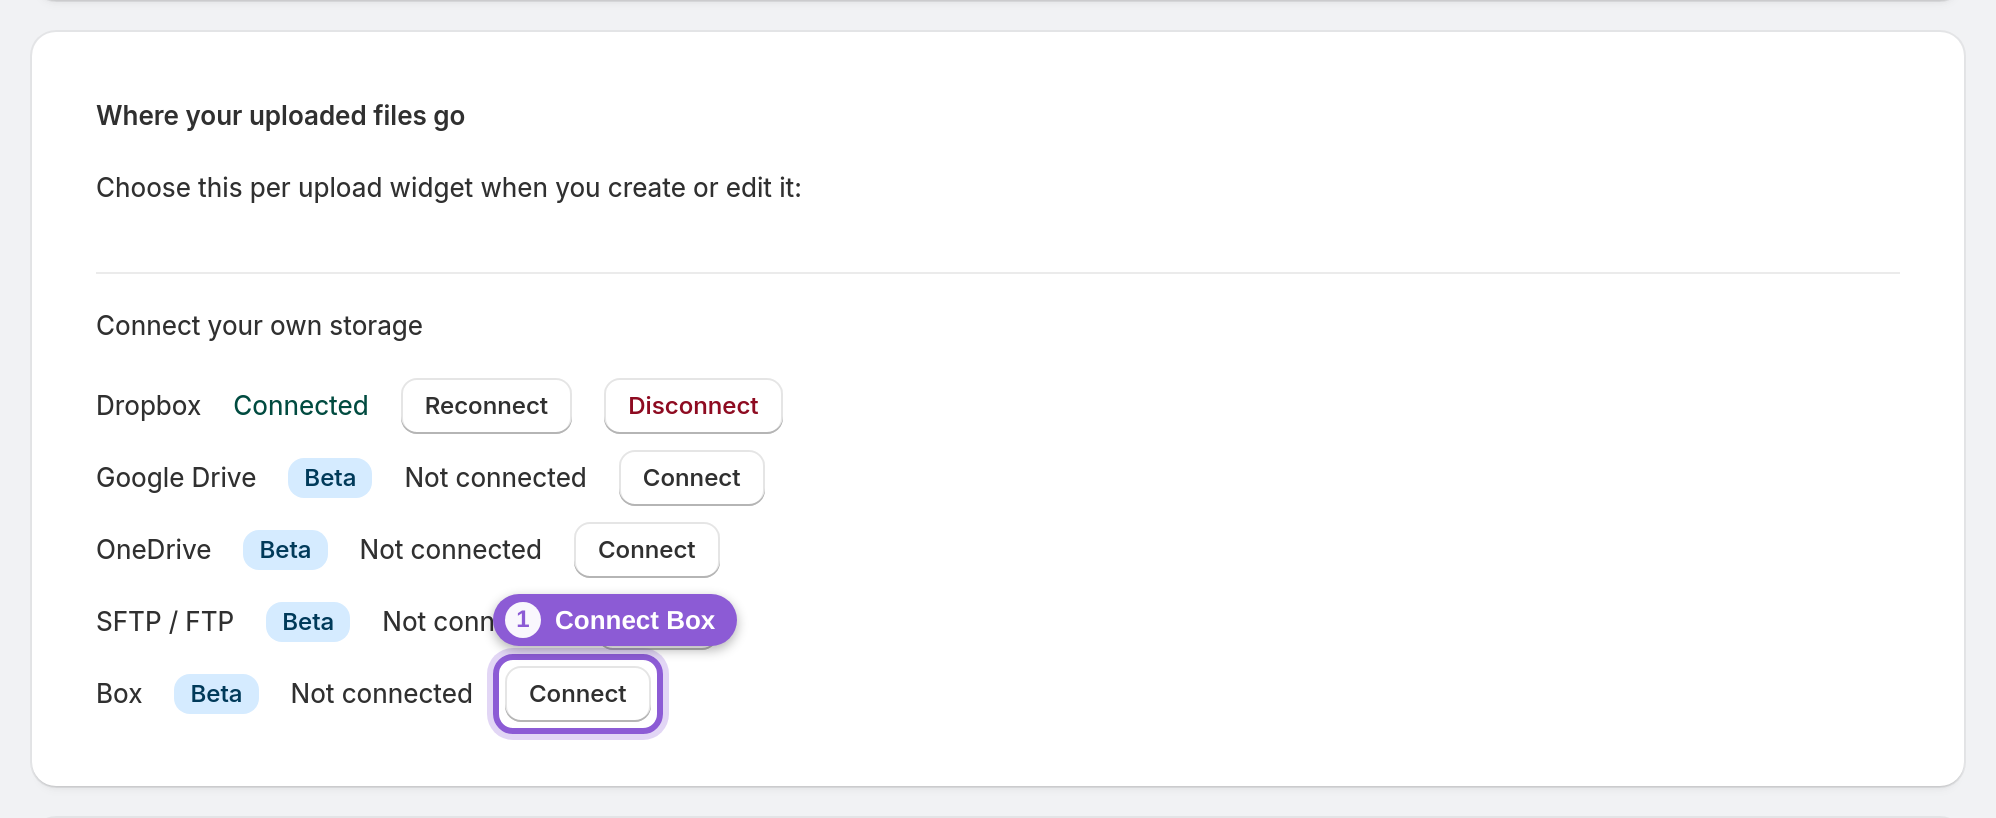Screen dimensions: 1996x818
Task: Click the Dropbox 'Connected' status text
Action: pos(301,406)
